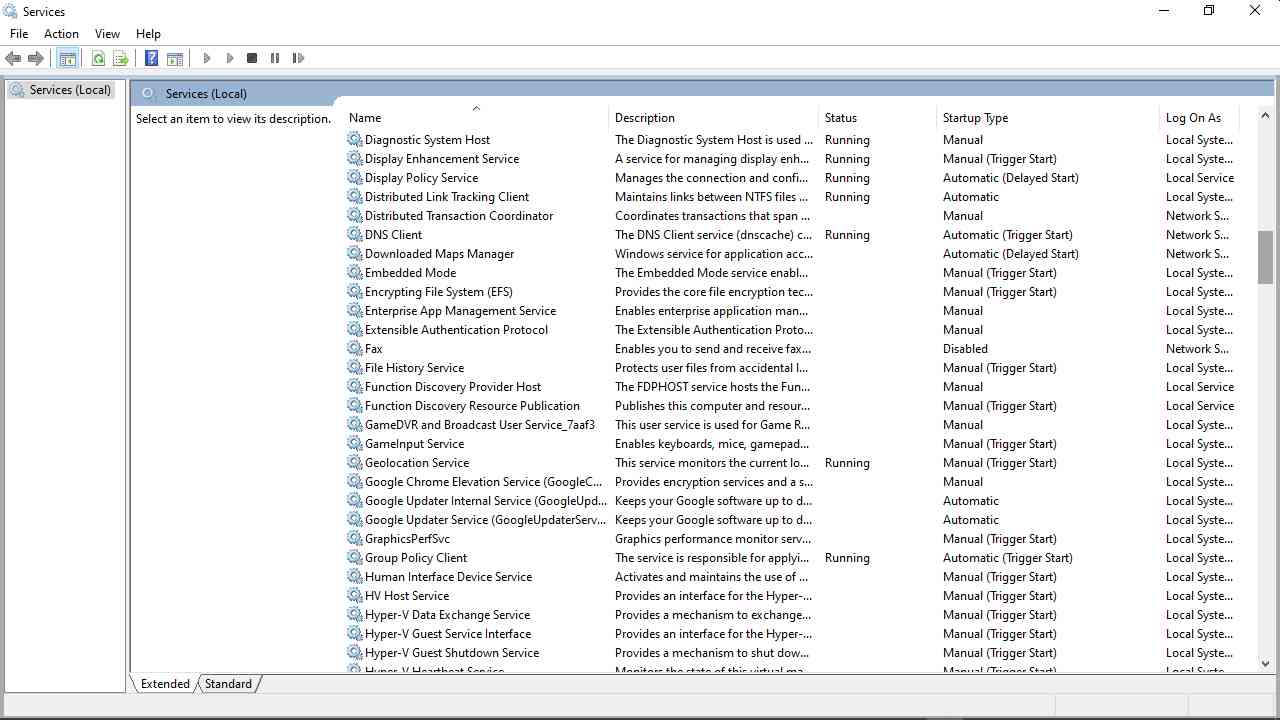The image size is (1280, 720).
Task: Click the Refresh toolbar icon
Action: 98,58
